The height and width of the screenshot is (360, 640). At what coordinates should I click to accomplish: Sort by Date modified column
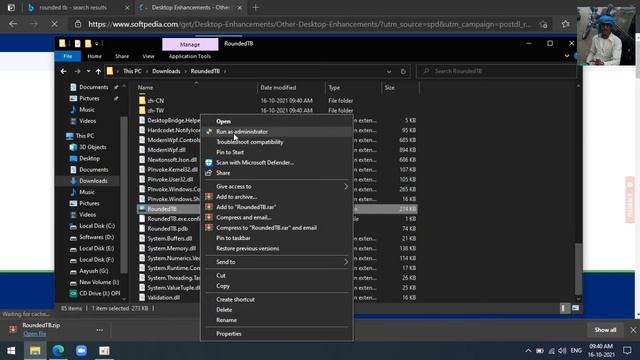point(278,88)
